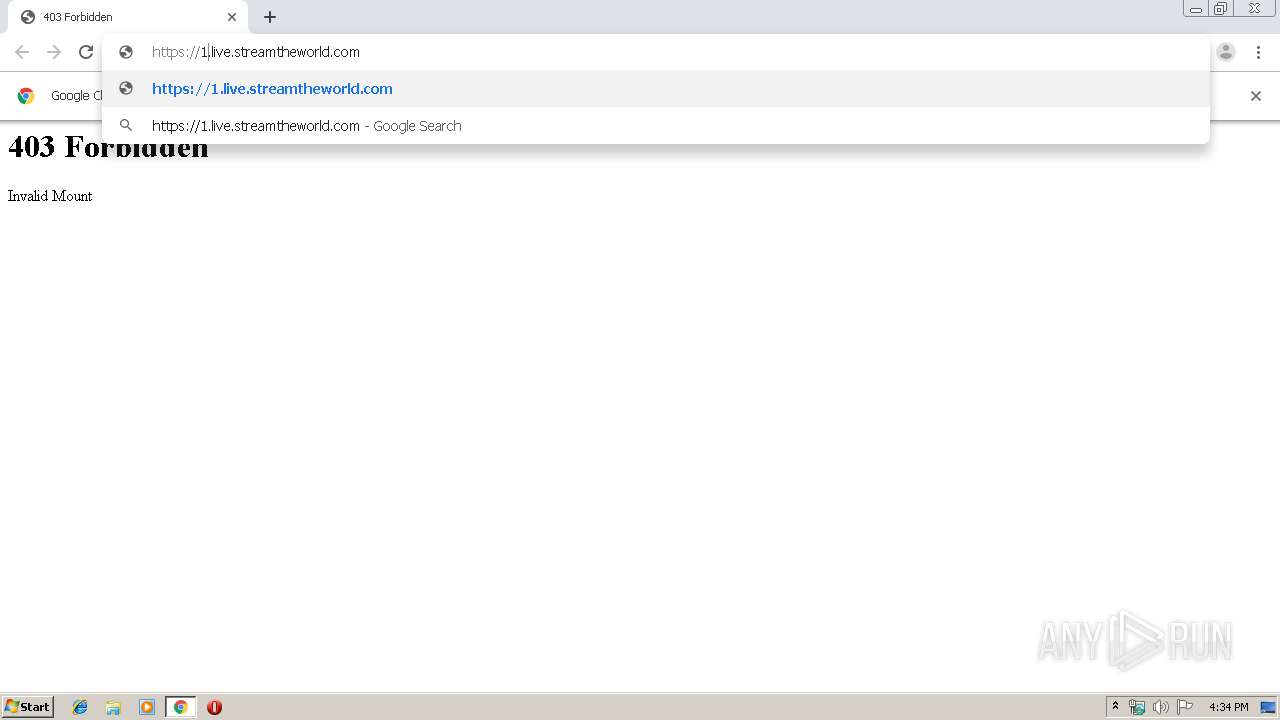1280x720 pixels.
Task: Open Windows Explorer folder on taskbar
Action: 113,707
